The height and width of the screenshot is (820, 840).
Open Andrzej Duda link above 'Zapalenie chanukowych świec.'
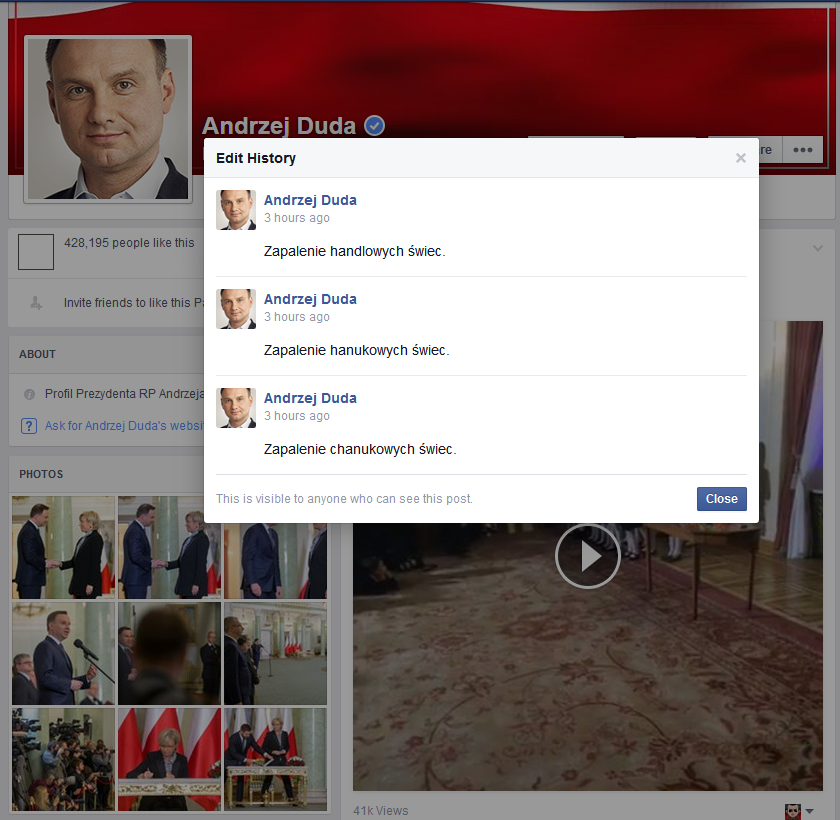coord(310,398)
